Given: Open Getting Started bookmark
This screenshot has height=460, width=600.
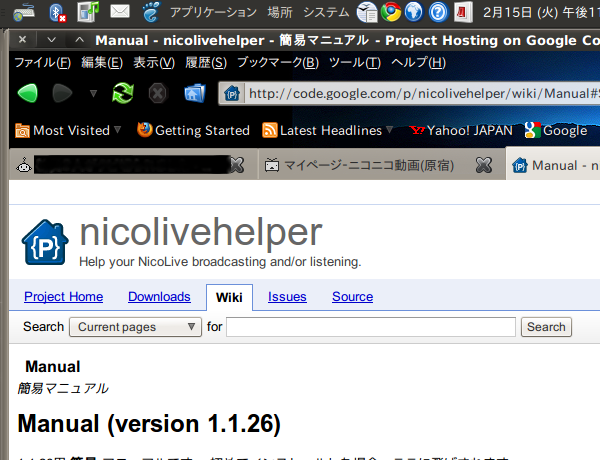Looking at the screenshot, I should (193, 130).
